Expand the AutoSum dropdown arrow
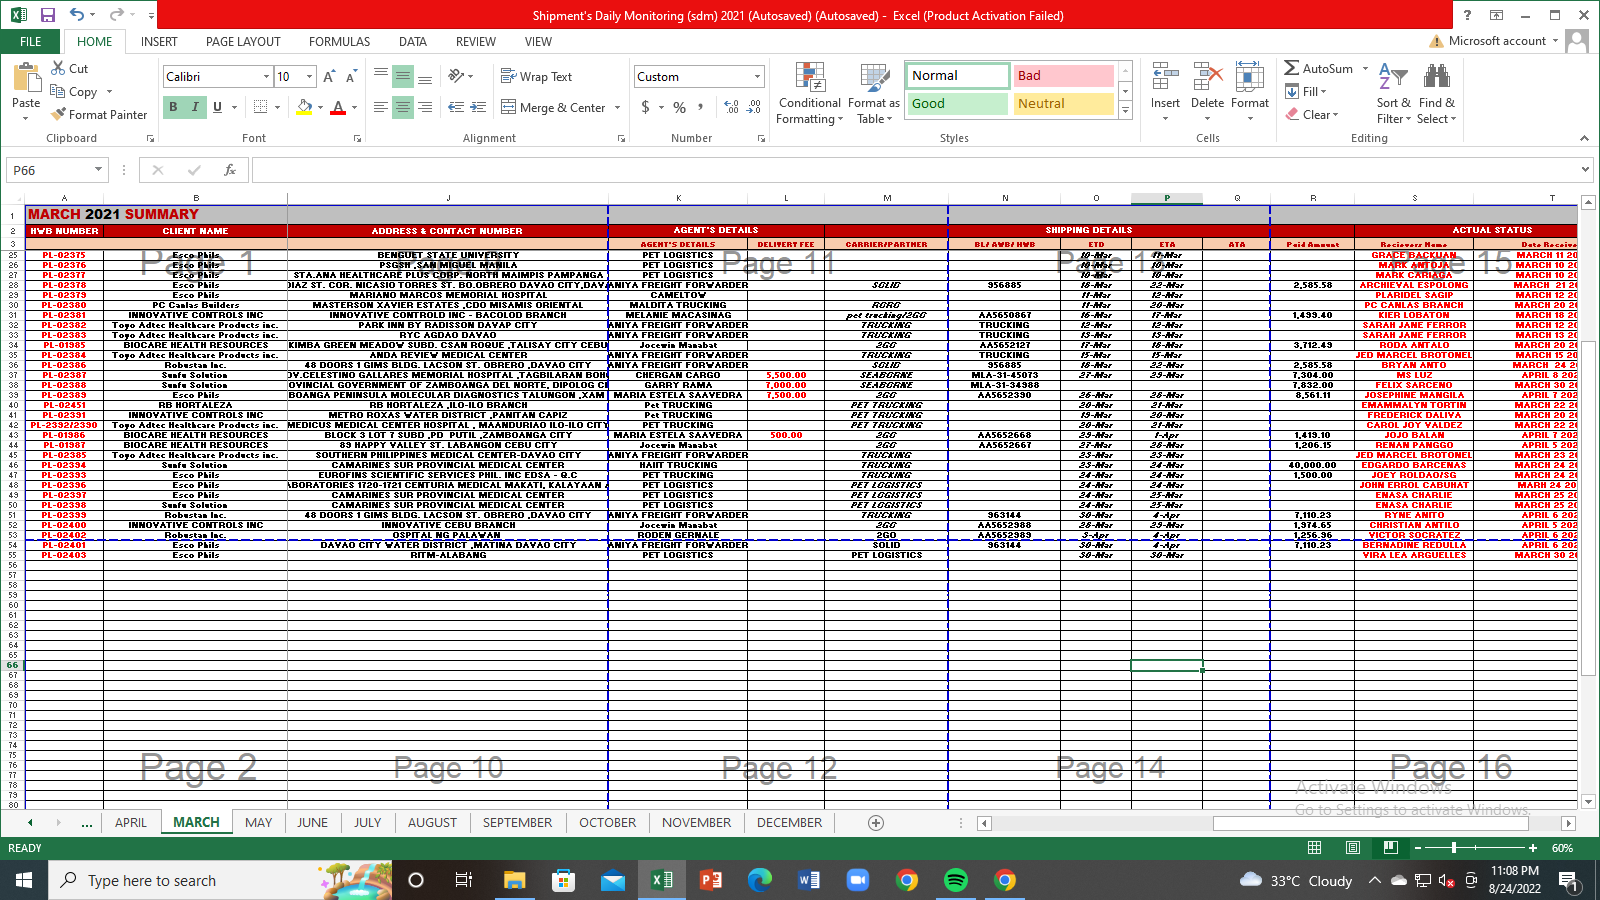The width and height of the screenshot is (1600, 900). click(x=1363, y=69)
